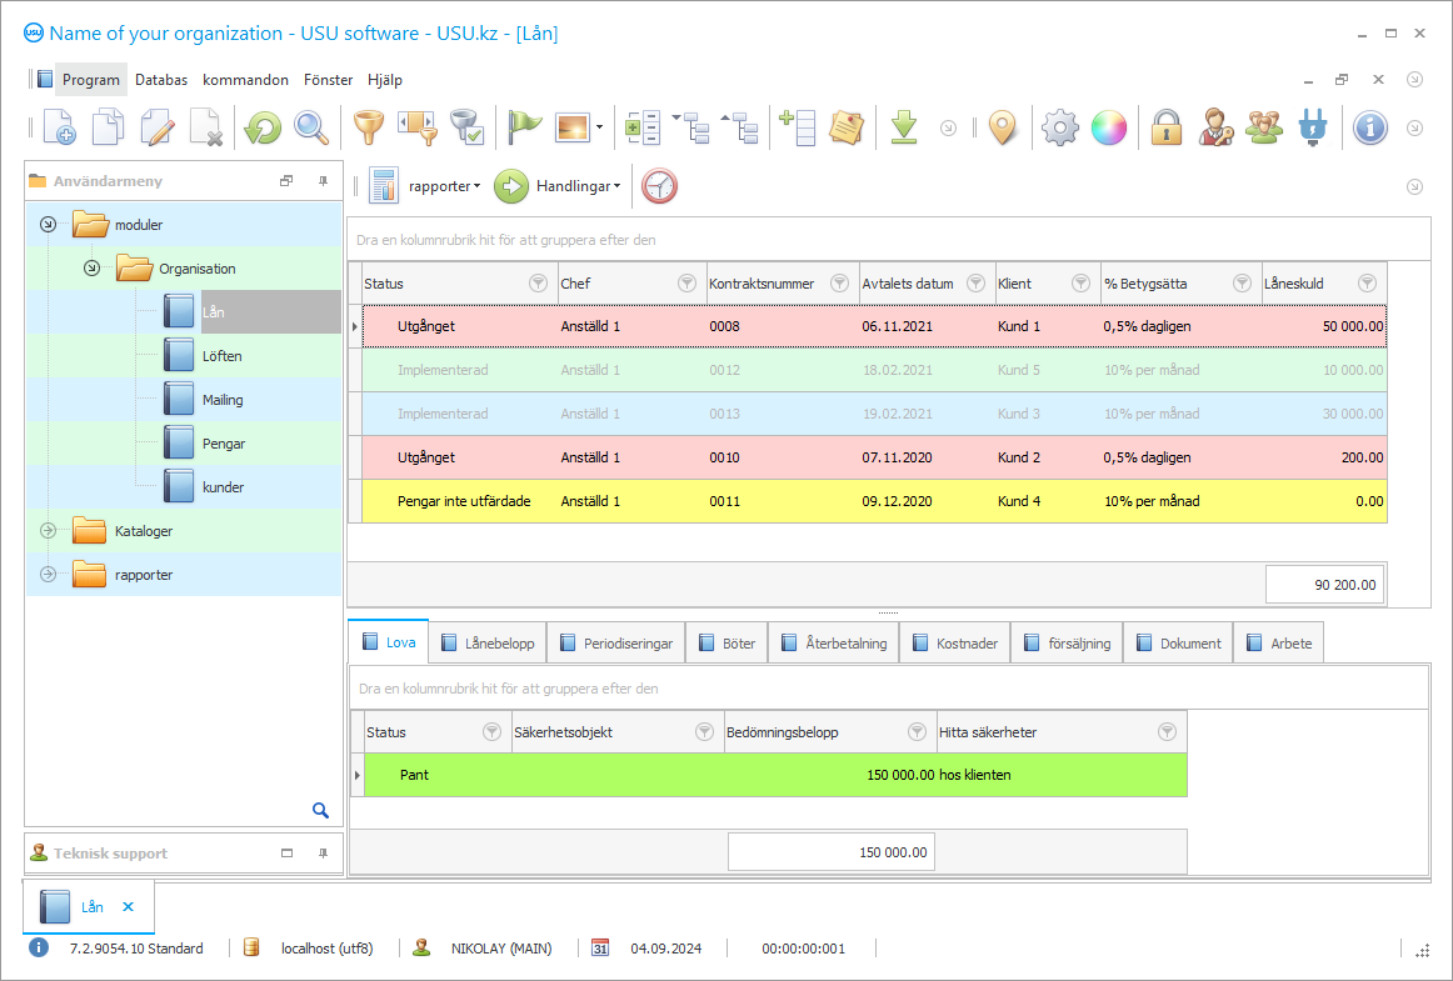Open filter for % Betygsätta column
Viewport: 1453px width, 981px height.
click(x=1242, y=283)
